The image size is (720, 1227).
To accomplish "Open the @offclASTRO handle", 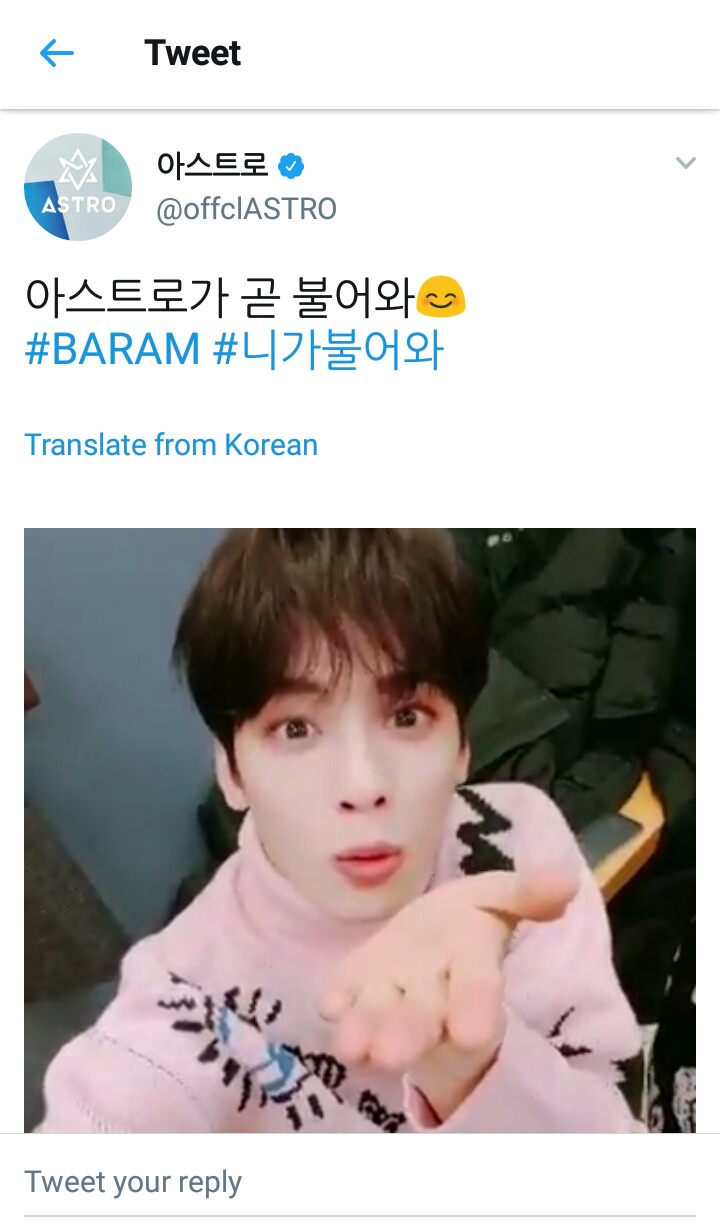I will point(246,209).
